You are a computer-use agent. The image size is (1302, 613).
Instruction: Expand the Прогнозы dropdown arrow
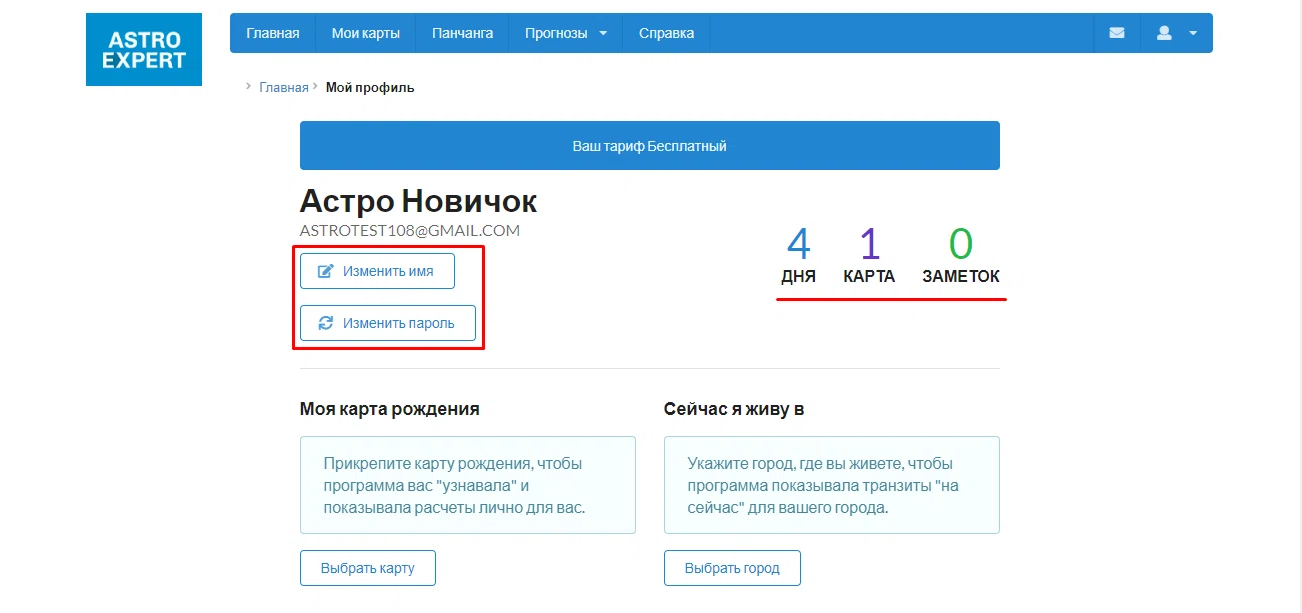603,33
